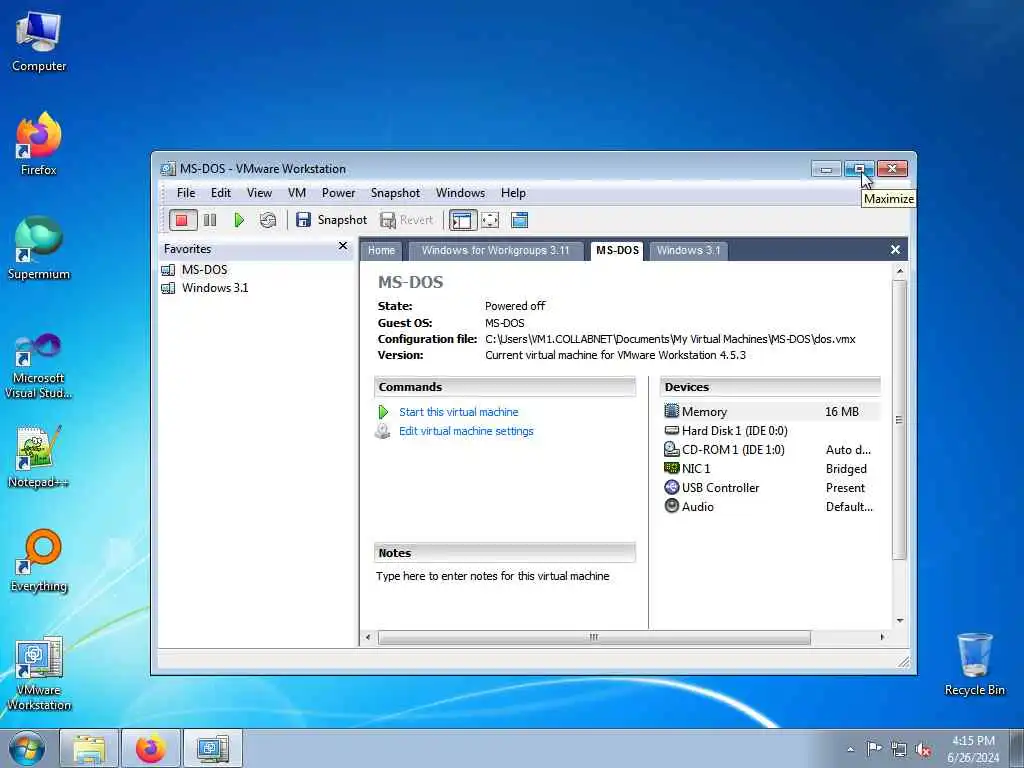Take a snapshot with Snapshot toolbar button
Viewport: 1024px width, 768px height.
coord(331,220)
